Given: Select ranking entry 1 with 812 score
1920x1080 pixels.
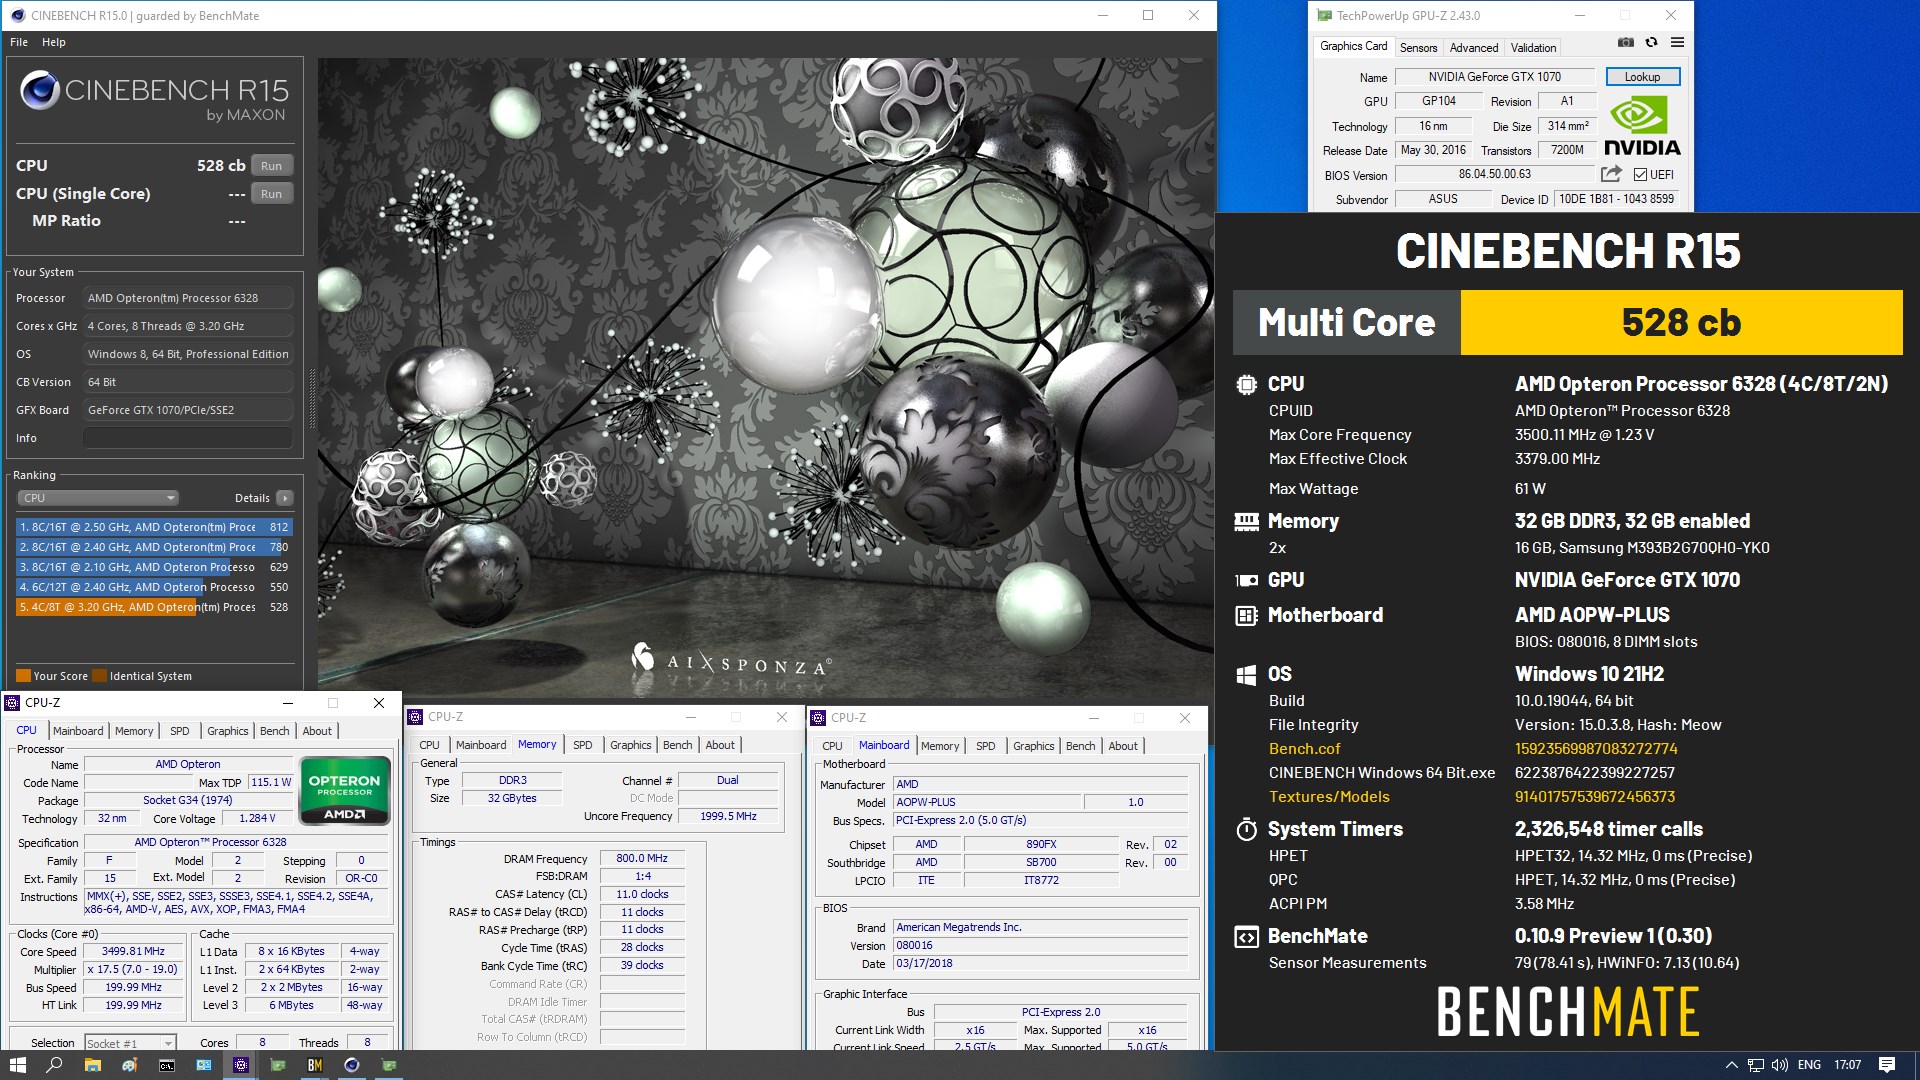Looking at the screenshot, I should 154,527.
